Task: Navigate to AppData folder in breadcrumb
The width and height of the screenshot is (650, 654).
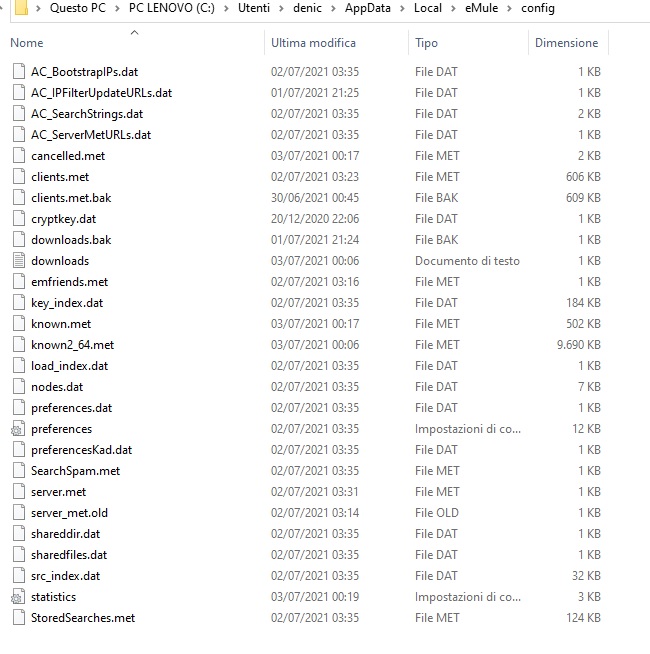Action: pyautogui.click(x=368, y=8)
